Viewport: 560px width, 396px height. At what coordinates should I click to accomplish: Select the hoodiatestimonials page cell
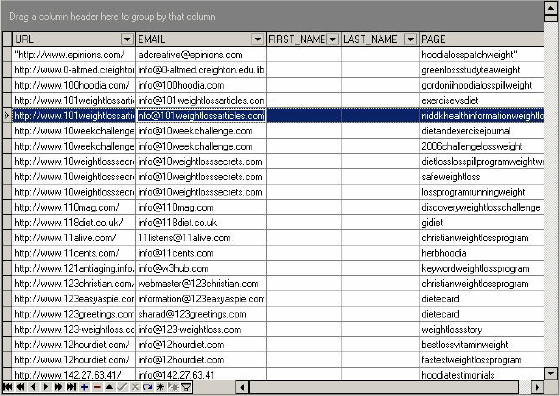(482, 374)
